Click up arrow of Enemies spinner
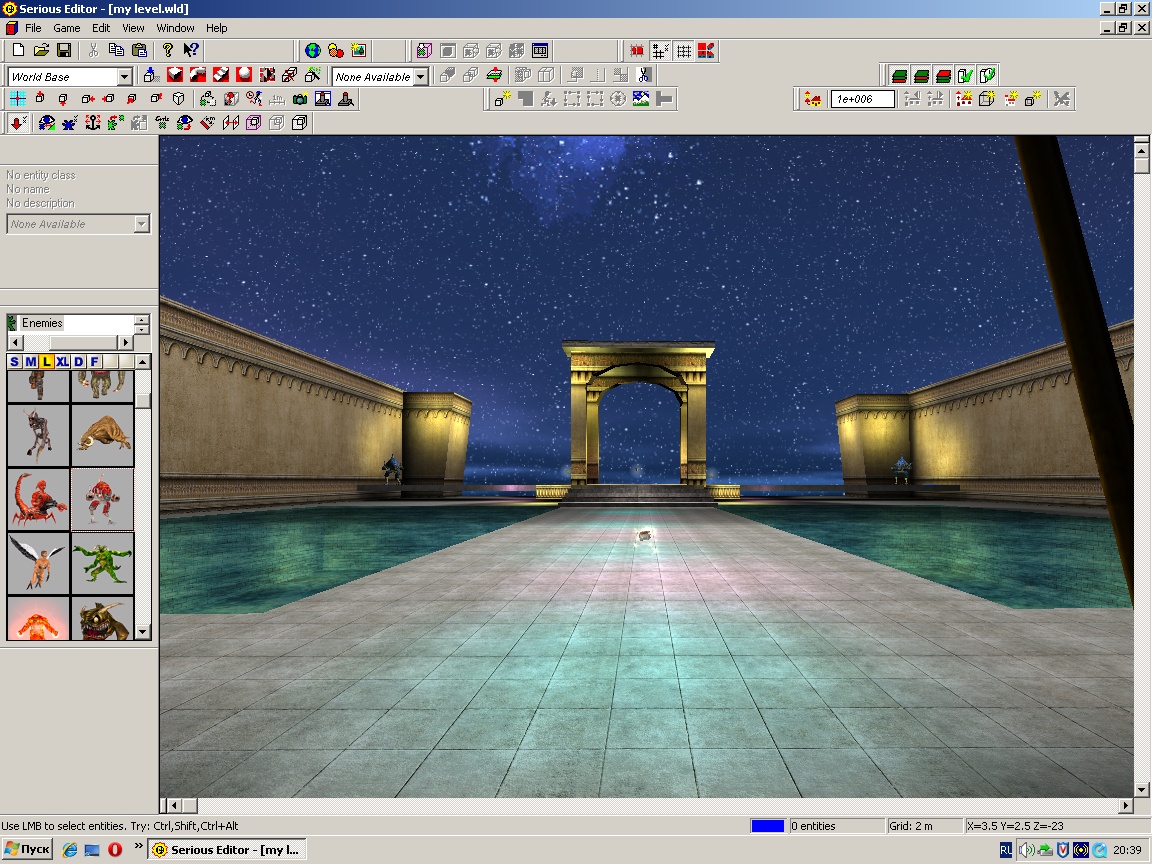 pyautogui.click(x=142, y=319)
